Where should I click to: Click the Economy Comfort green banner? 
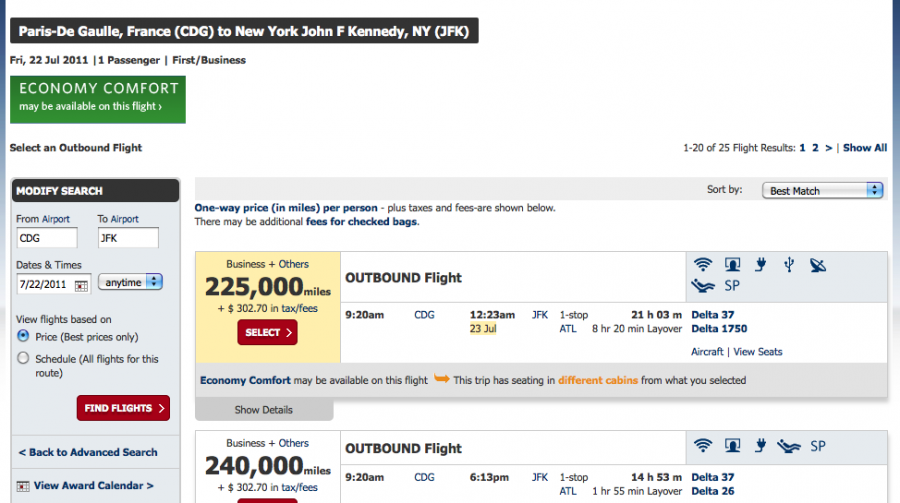coord(98,99)
